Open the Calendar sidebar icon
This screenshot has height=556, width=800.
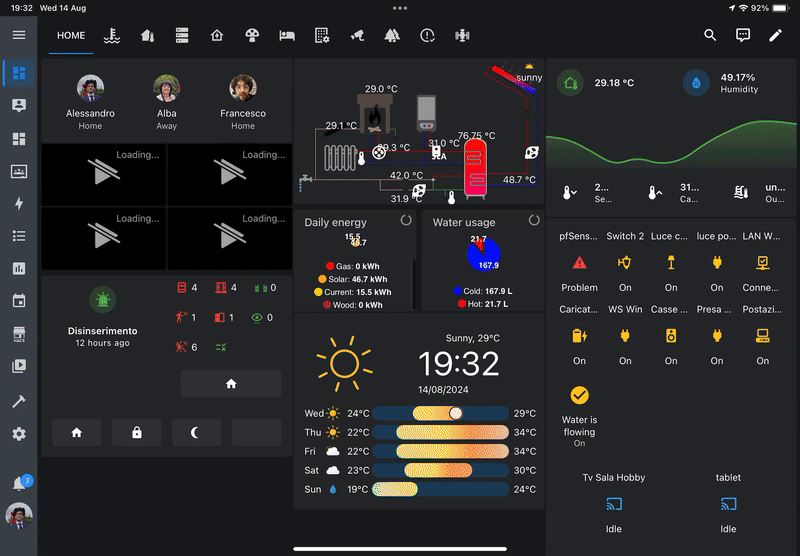click(x=19, y=300)
